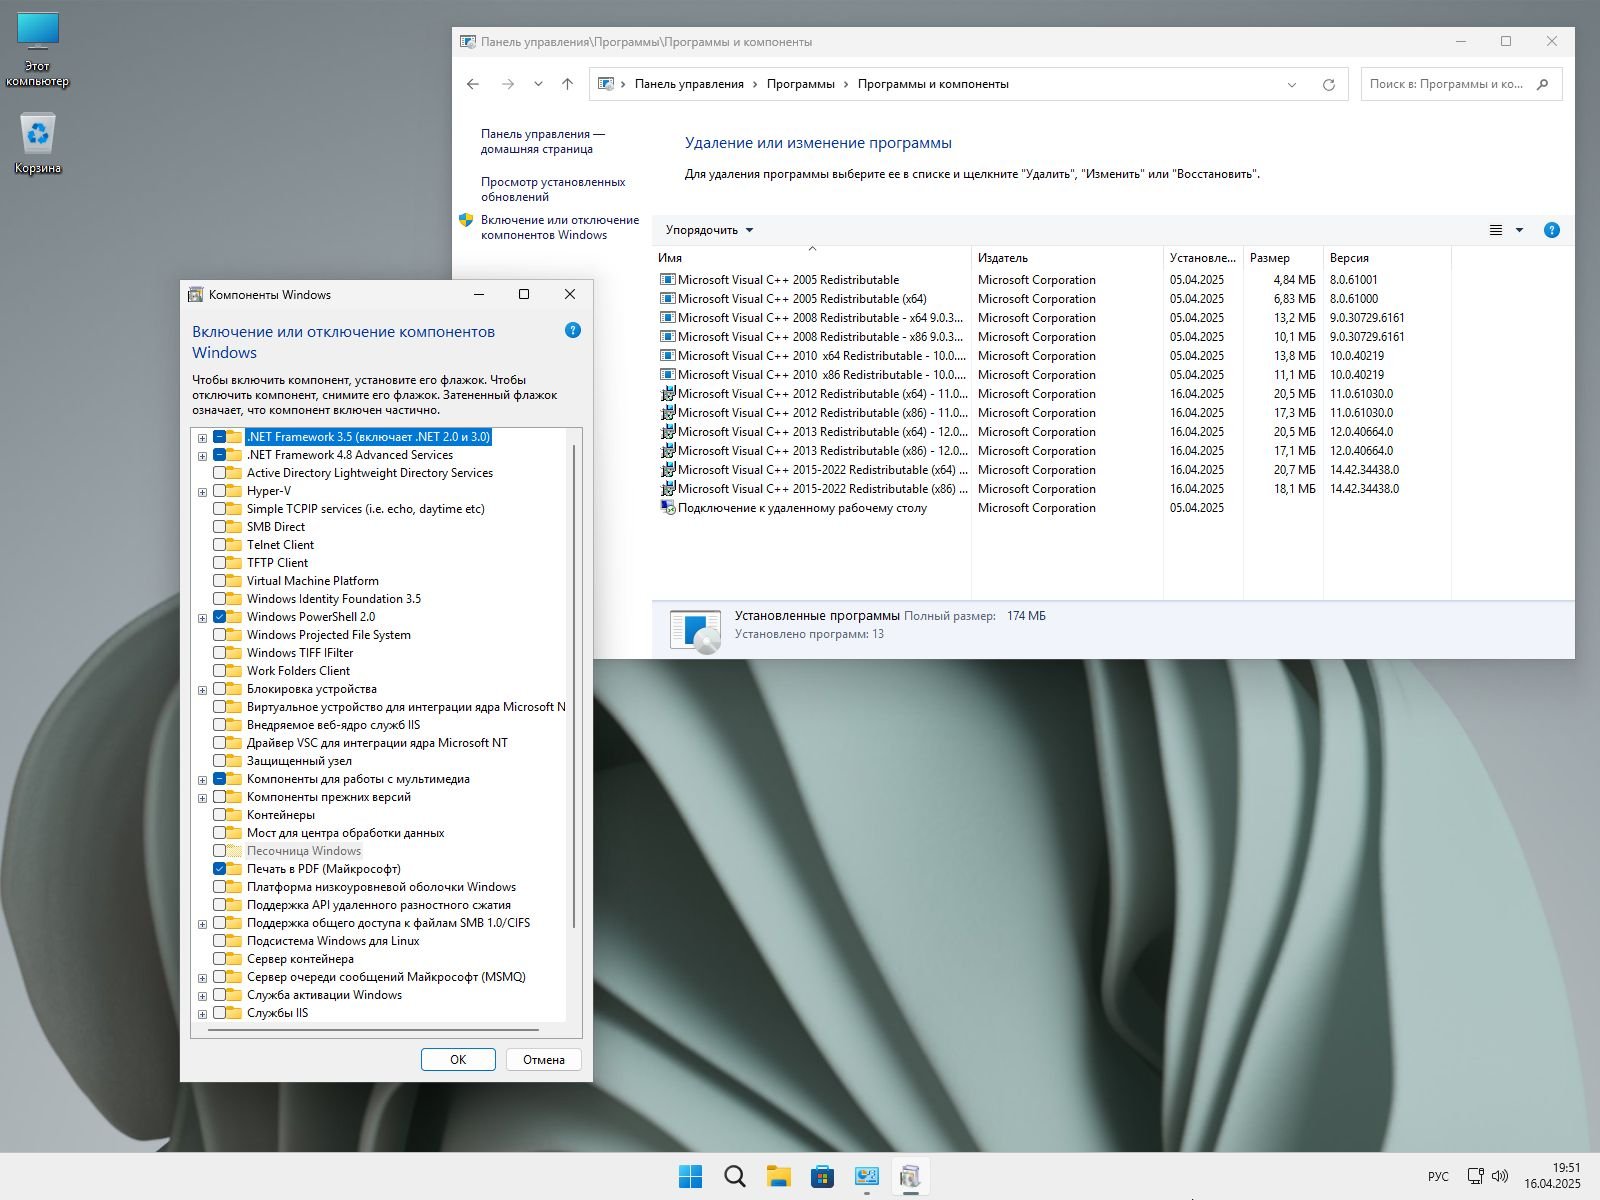
Task: Click the Windows Start button
Action: (690, 1177)
